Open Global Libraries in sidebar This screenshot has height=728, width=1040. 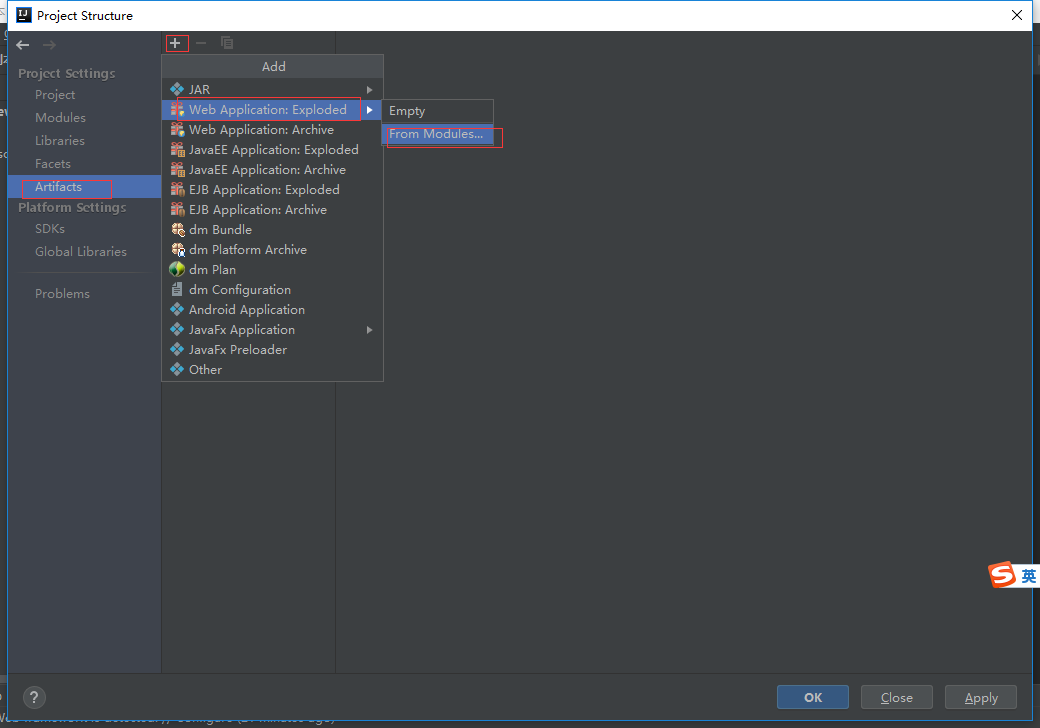(x=81, y=251)
